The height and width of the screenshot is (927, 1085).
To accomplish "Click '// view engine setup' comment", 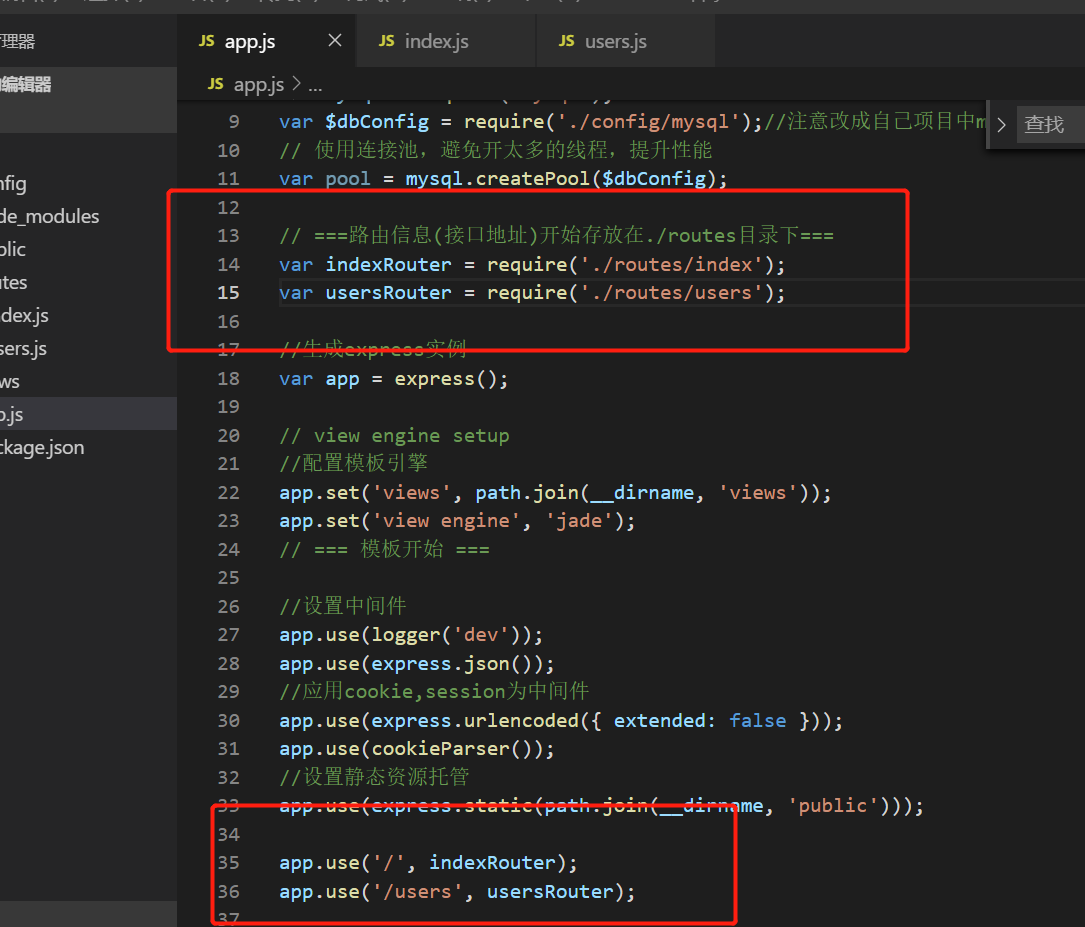I will tap(394, 436).
